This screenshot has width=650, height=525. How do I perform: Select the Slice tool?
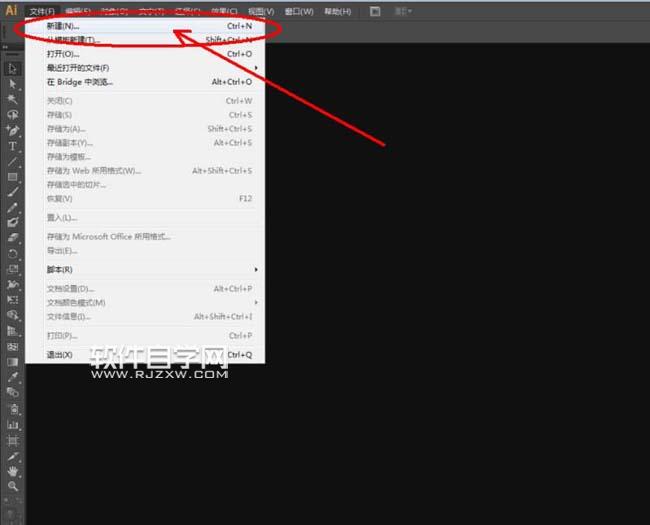(x=12, y=456)
